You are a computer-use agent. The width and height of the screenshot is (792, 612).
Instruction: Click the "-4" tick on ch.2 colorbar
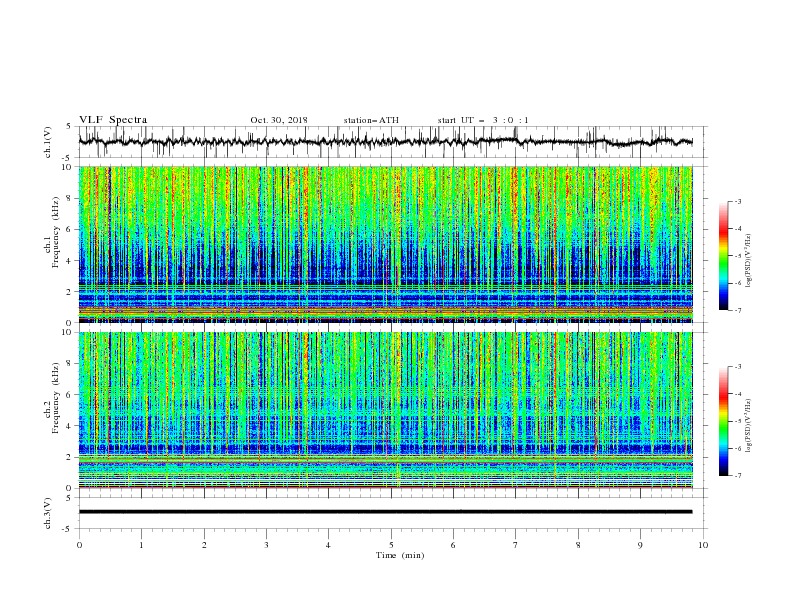(737, 394)
